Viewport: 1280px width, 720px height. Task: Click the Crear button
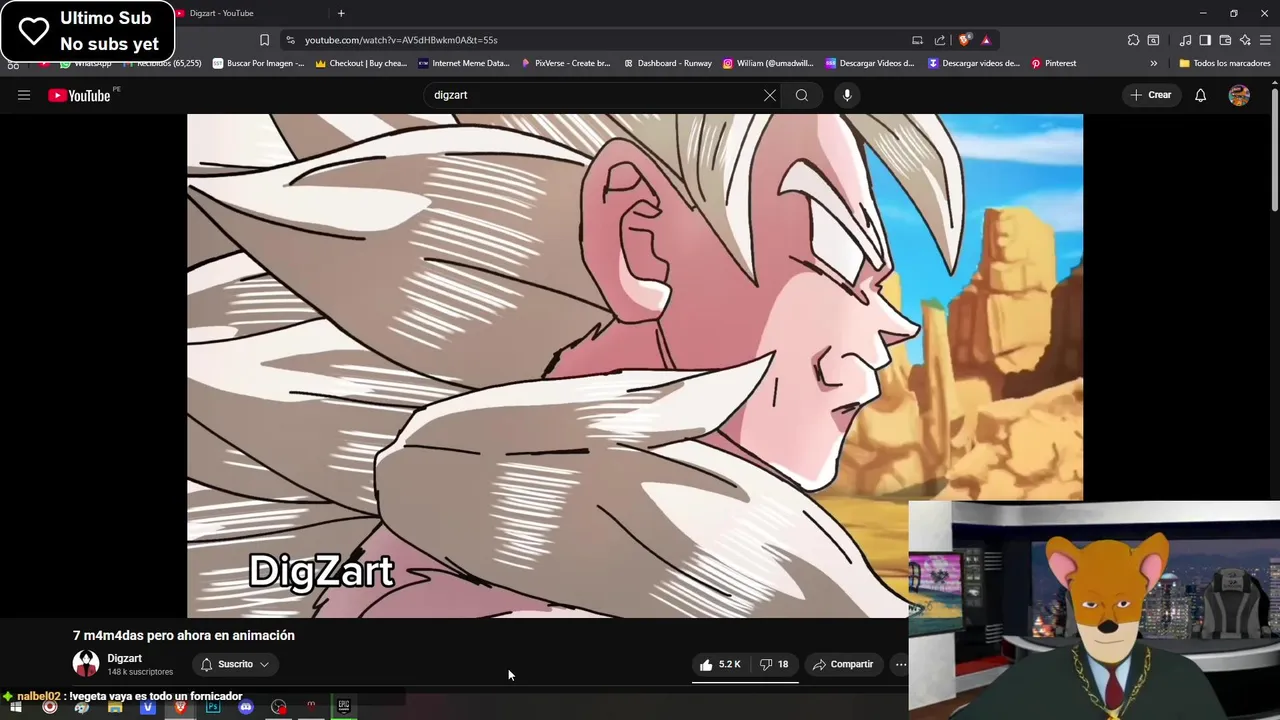pos(1150,95)
